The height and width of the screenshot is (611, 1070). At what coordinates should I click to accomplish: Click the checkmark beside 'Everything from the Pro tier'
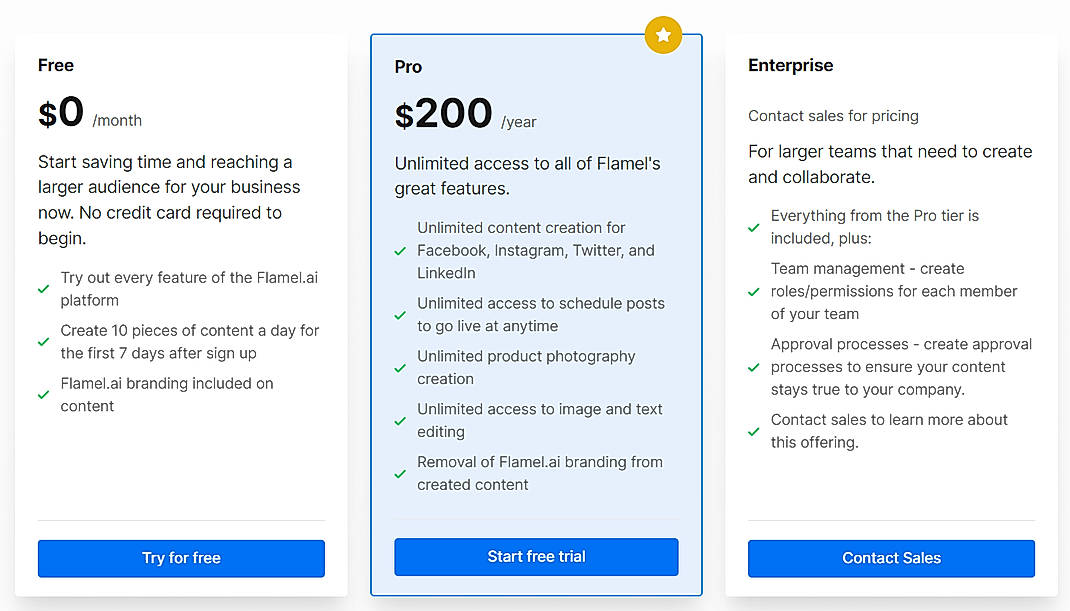tap(754, 228)
